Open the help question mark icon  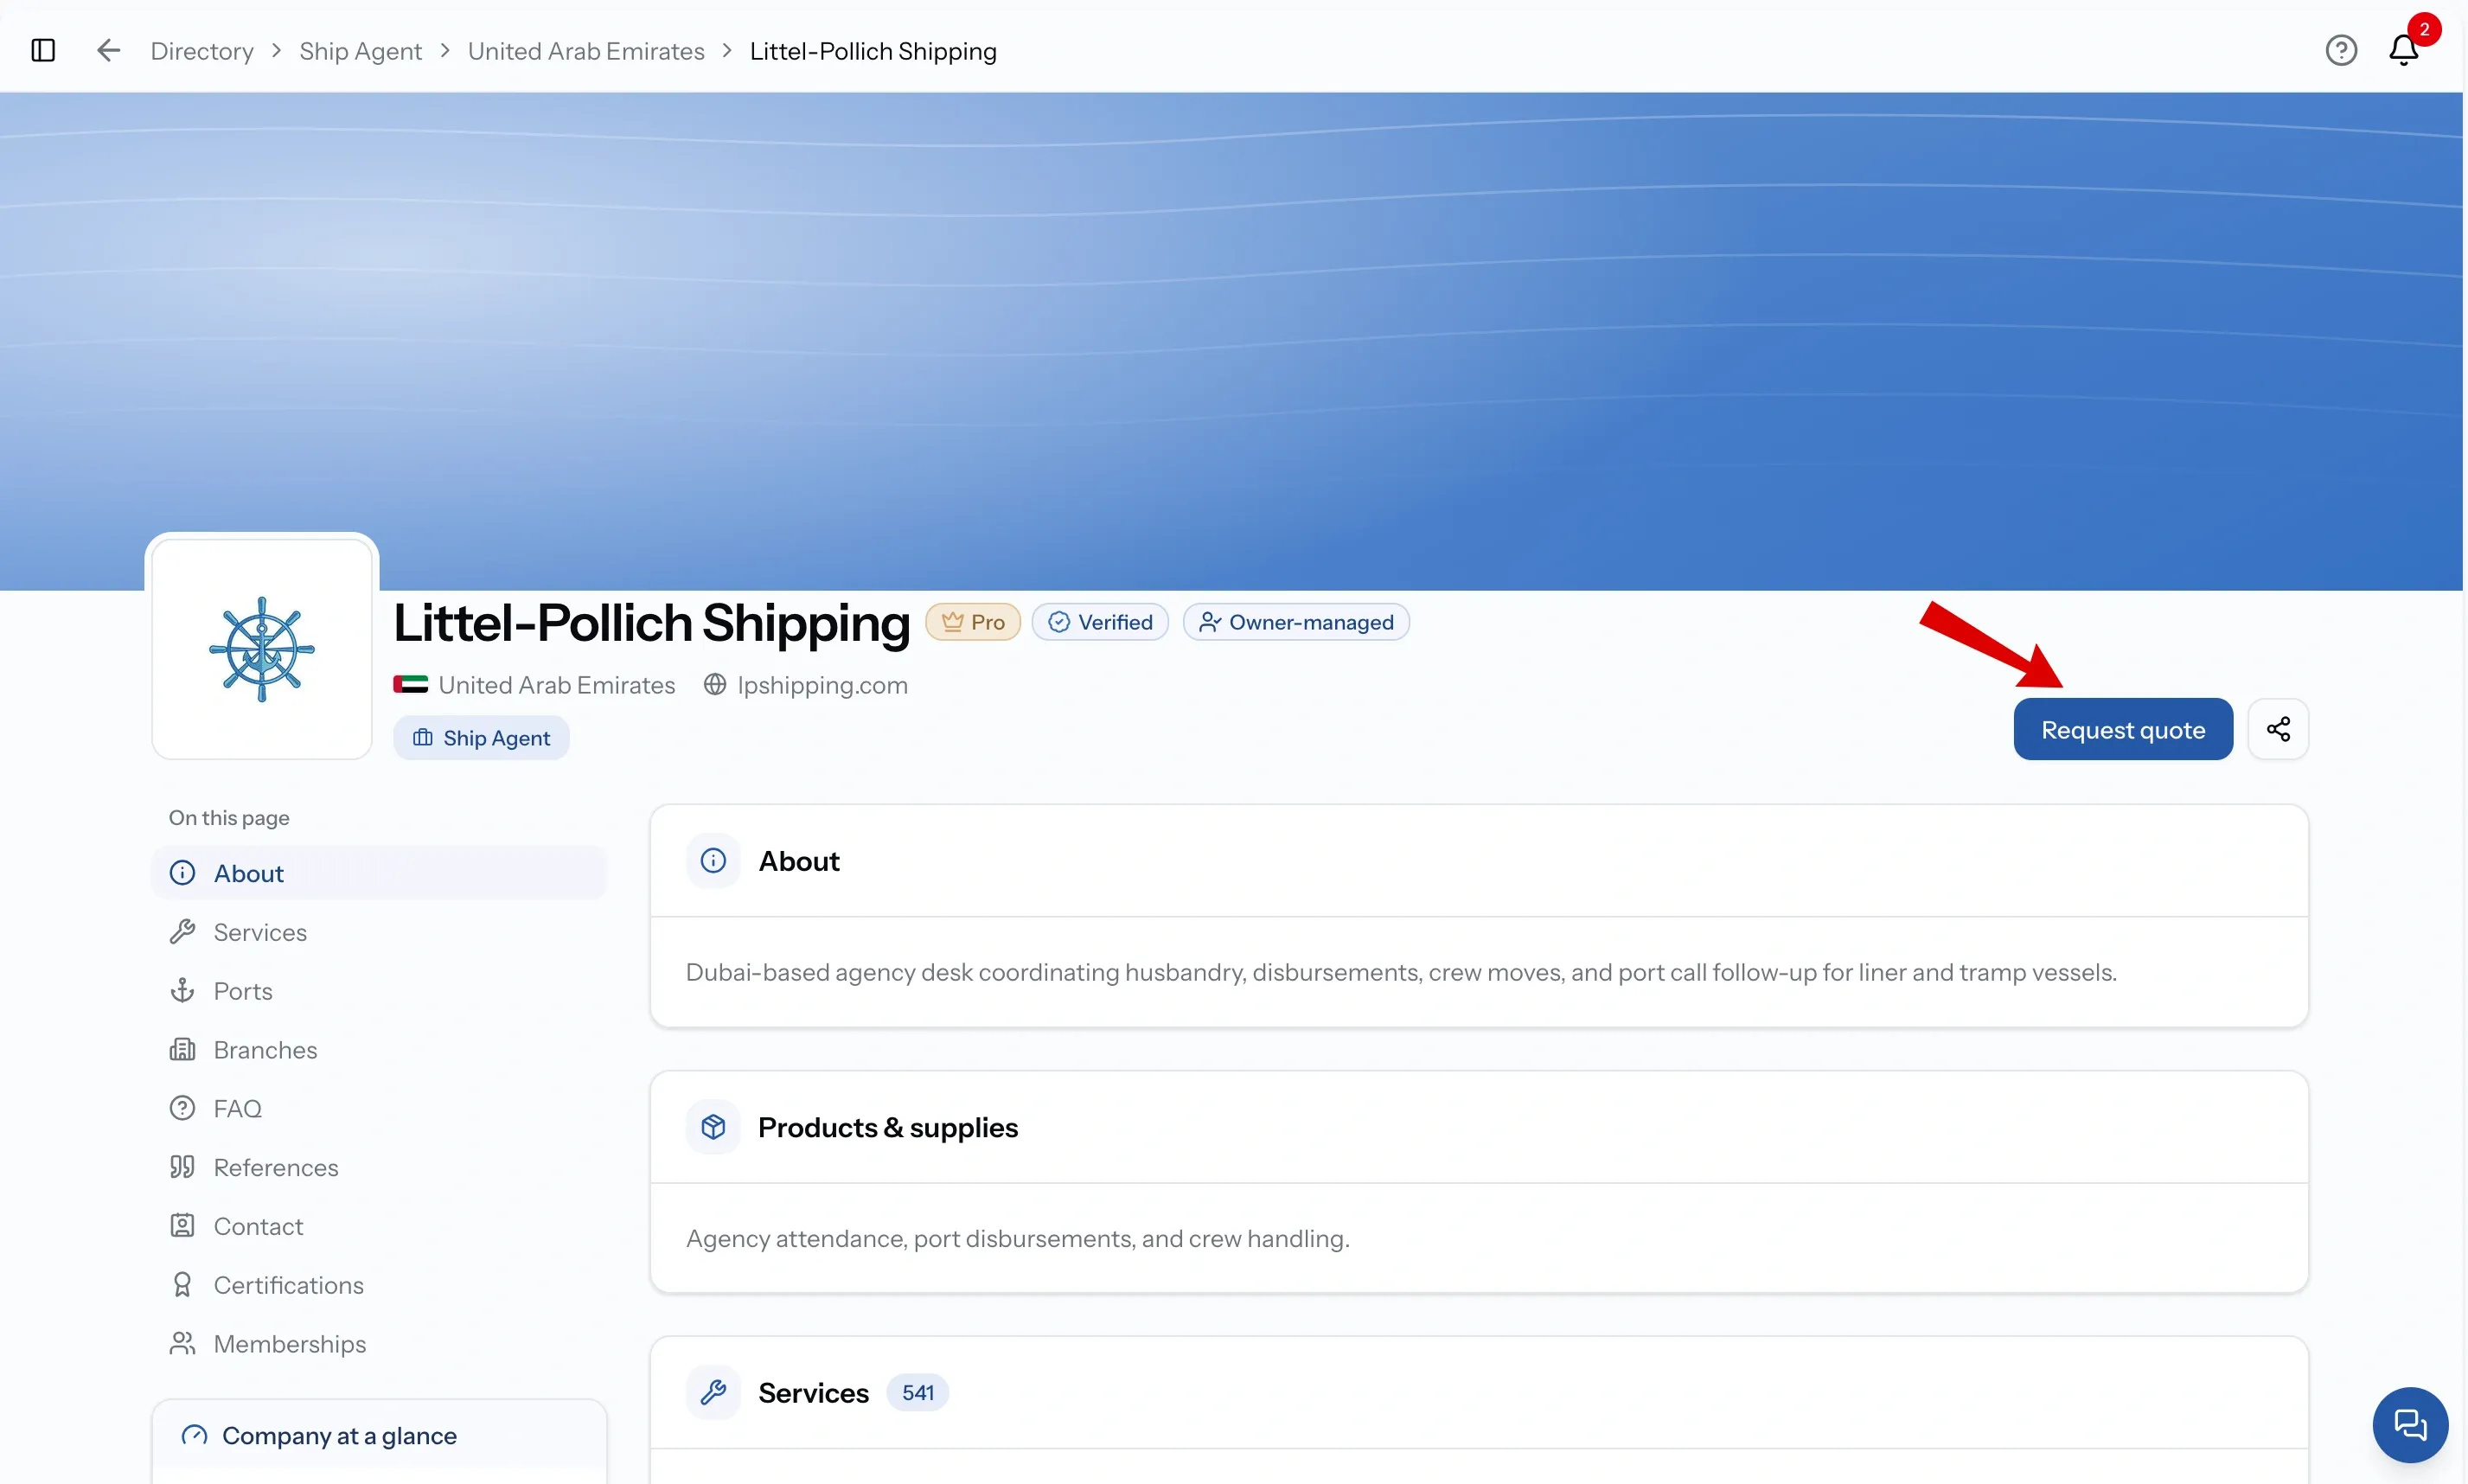(x=2341, y=50)
